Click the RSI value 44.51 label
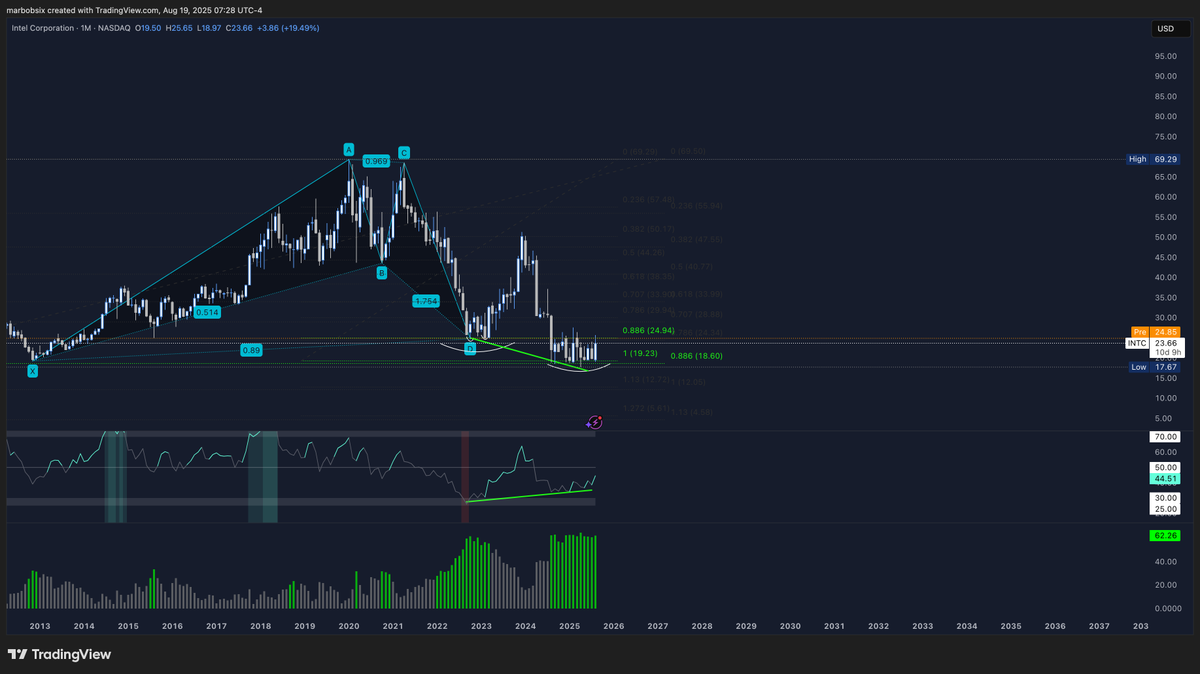Screen dimensions: 1200x674 point(1166,479)
